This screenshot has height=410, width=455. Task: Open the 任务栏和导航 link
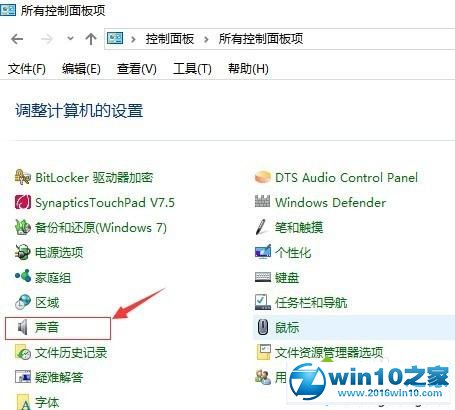pyautogui.click(x=311, y=302)
